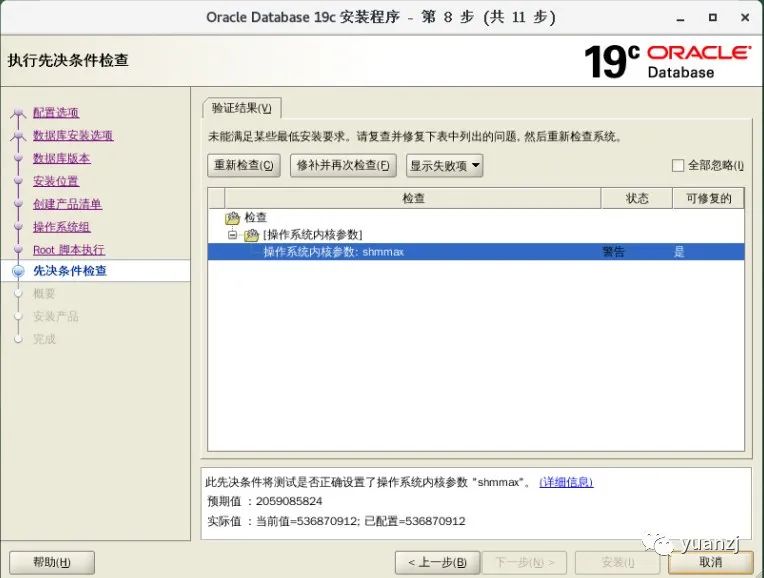Click the 检查 root folder icon
764x578 pixels.
coord(232,217)
